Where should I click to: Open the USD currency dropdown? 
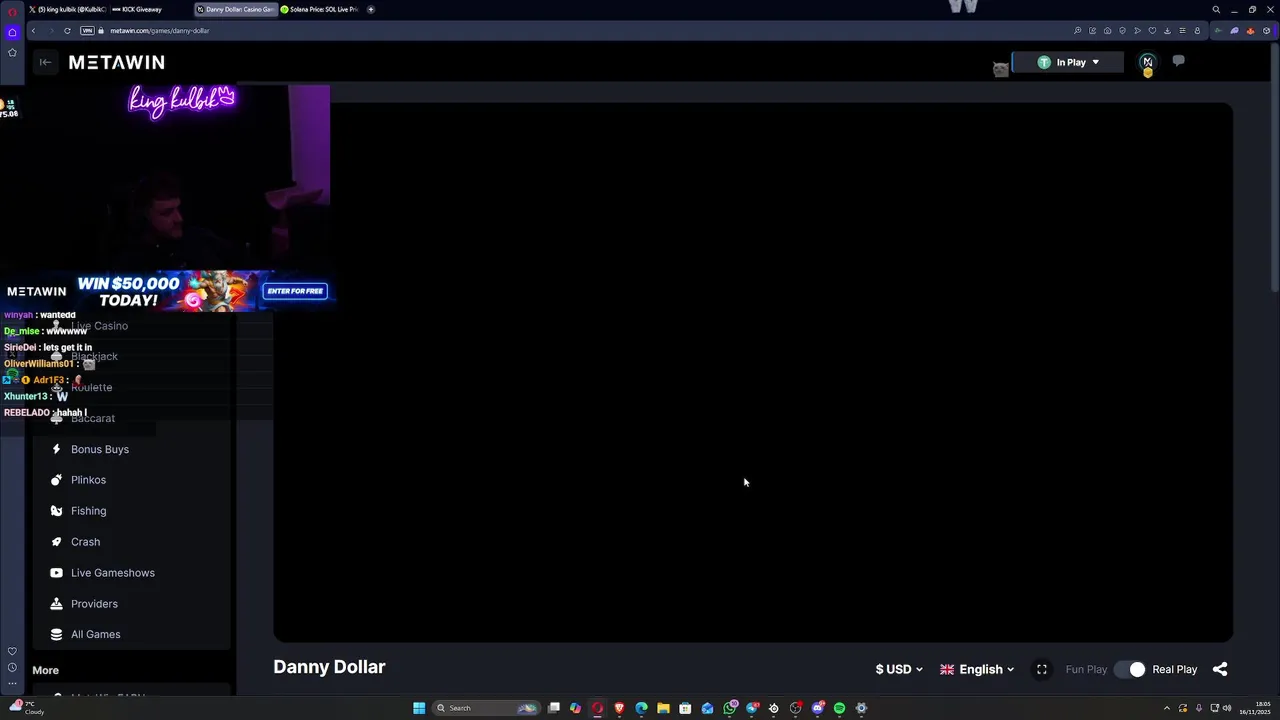(x=899, y=669)
